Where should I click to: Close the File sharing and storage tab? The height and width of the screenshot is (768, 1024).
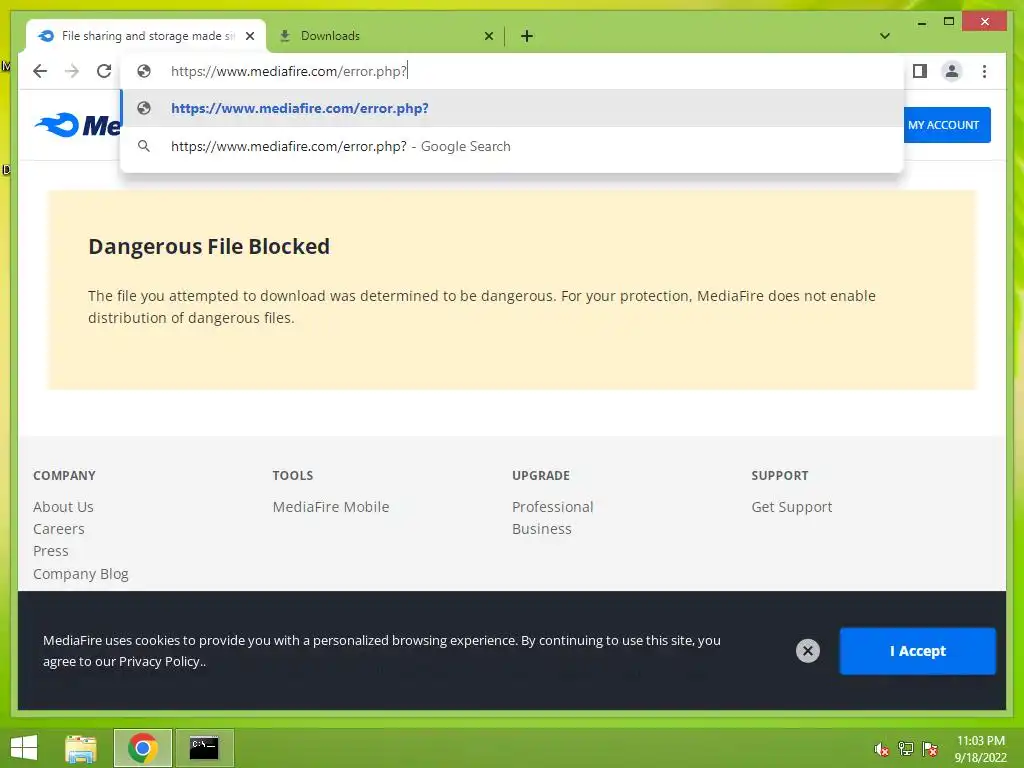[x=249, y=36]
